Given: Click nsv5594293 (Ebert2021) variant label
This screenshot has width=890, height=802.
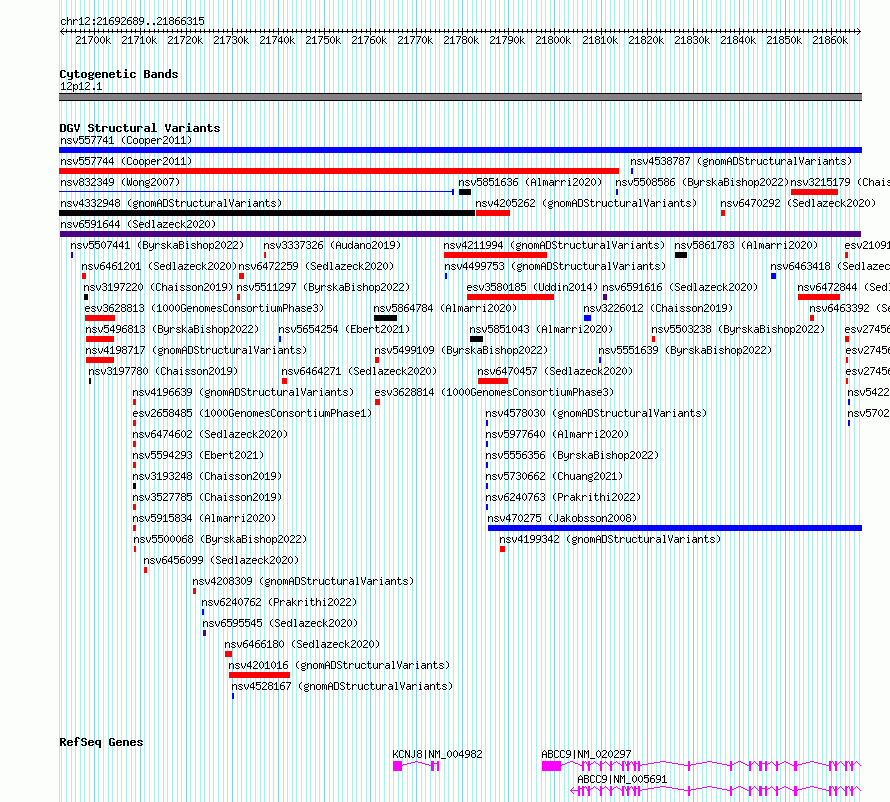Looking at the screenshot, I should pyautogui.click(x=198, y=455).
